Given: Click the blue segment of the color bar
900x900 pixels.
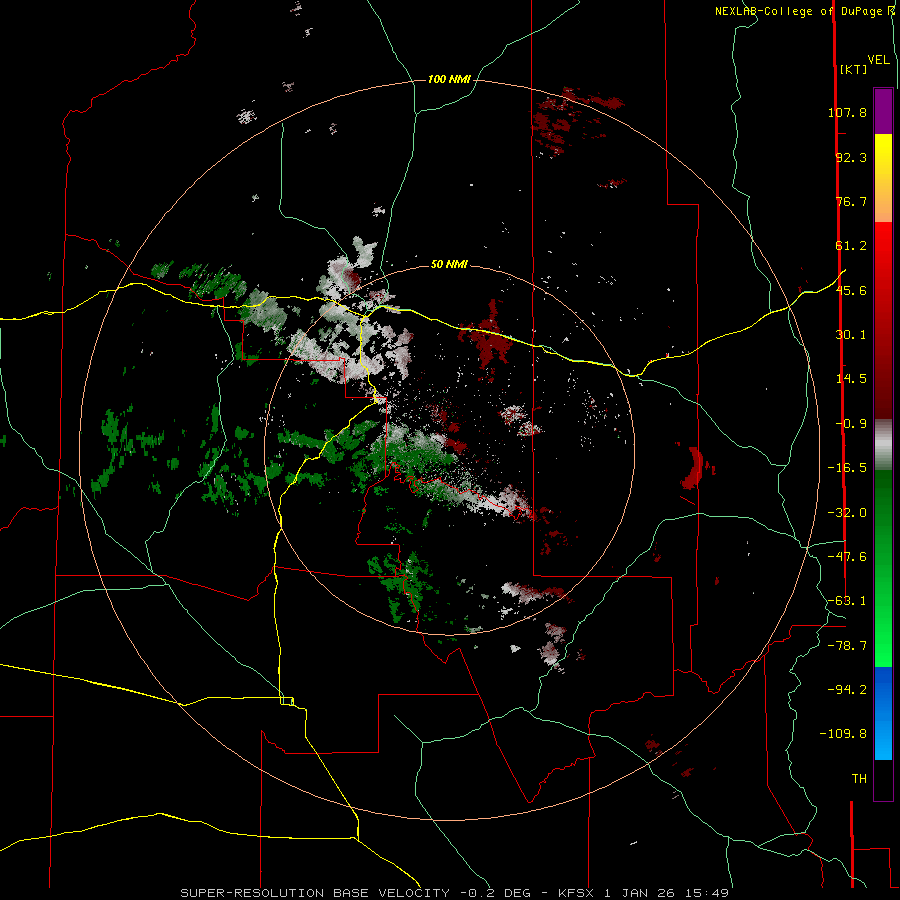Looking at the screenshot, I should [x=883, y=713].
